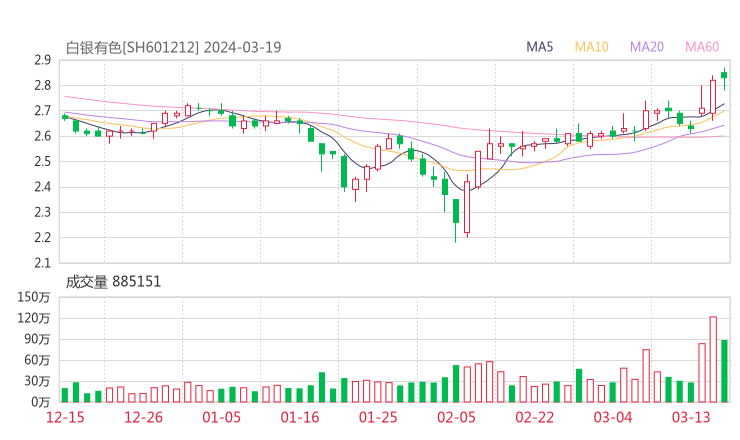Click the 2.1 price axis label

point(42,263)
